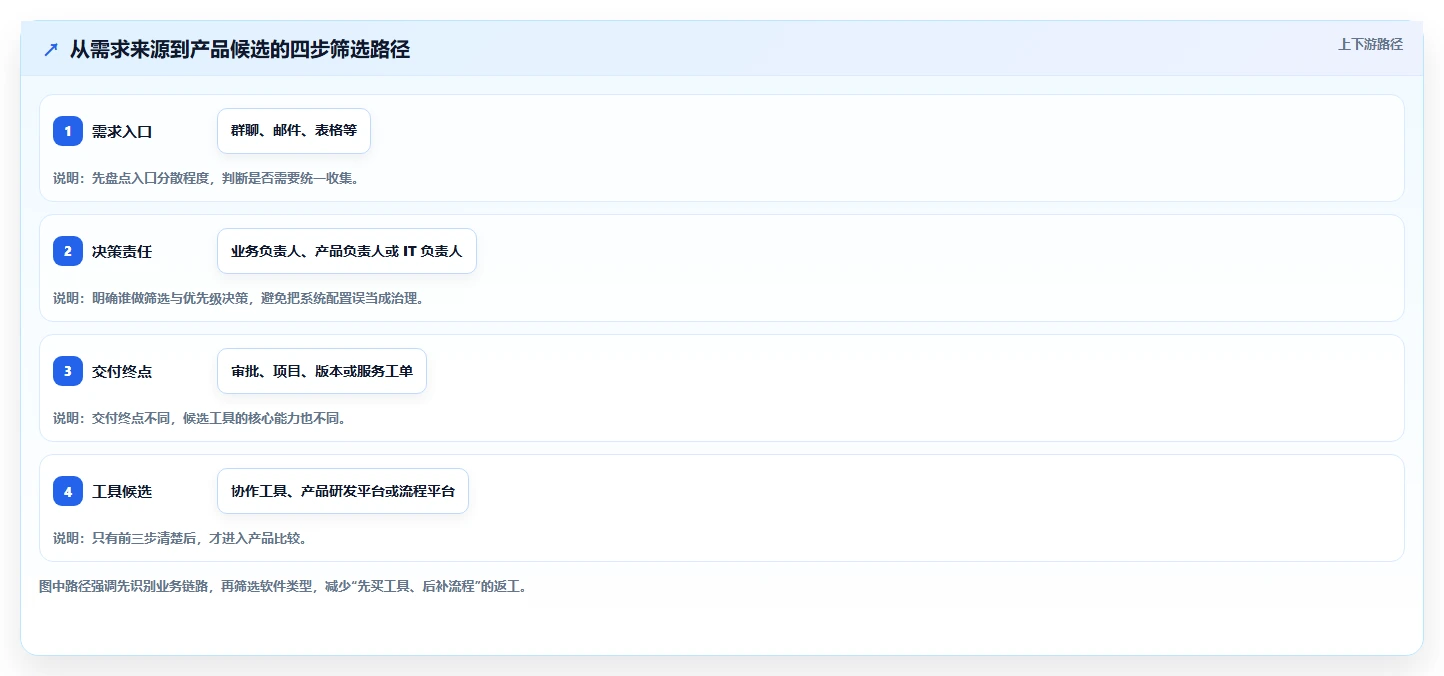Select the 群聊、邮件、表格等 chip
1444x676 pixels.
tap(294, 131)
